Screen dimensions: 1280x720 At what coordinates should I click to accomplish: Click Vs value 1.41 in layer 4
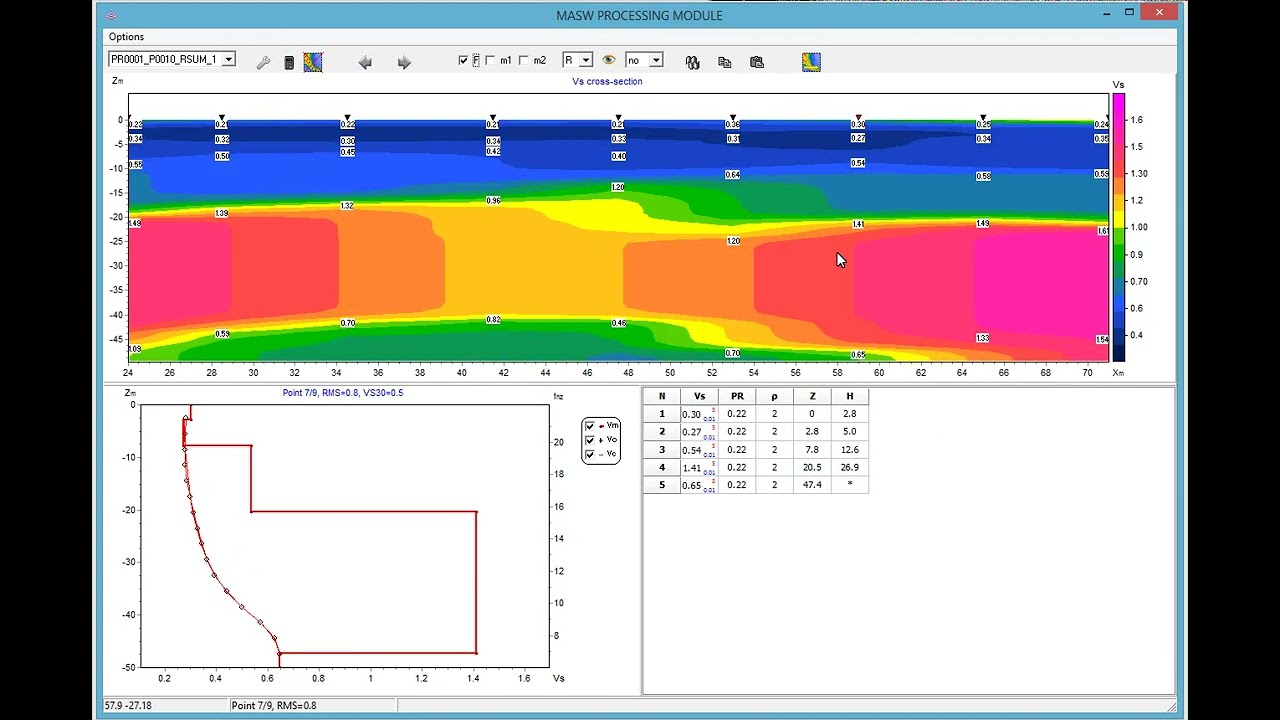click(692, 467)
